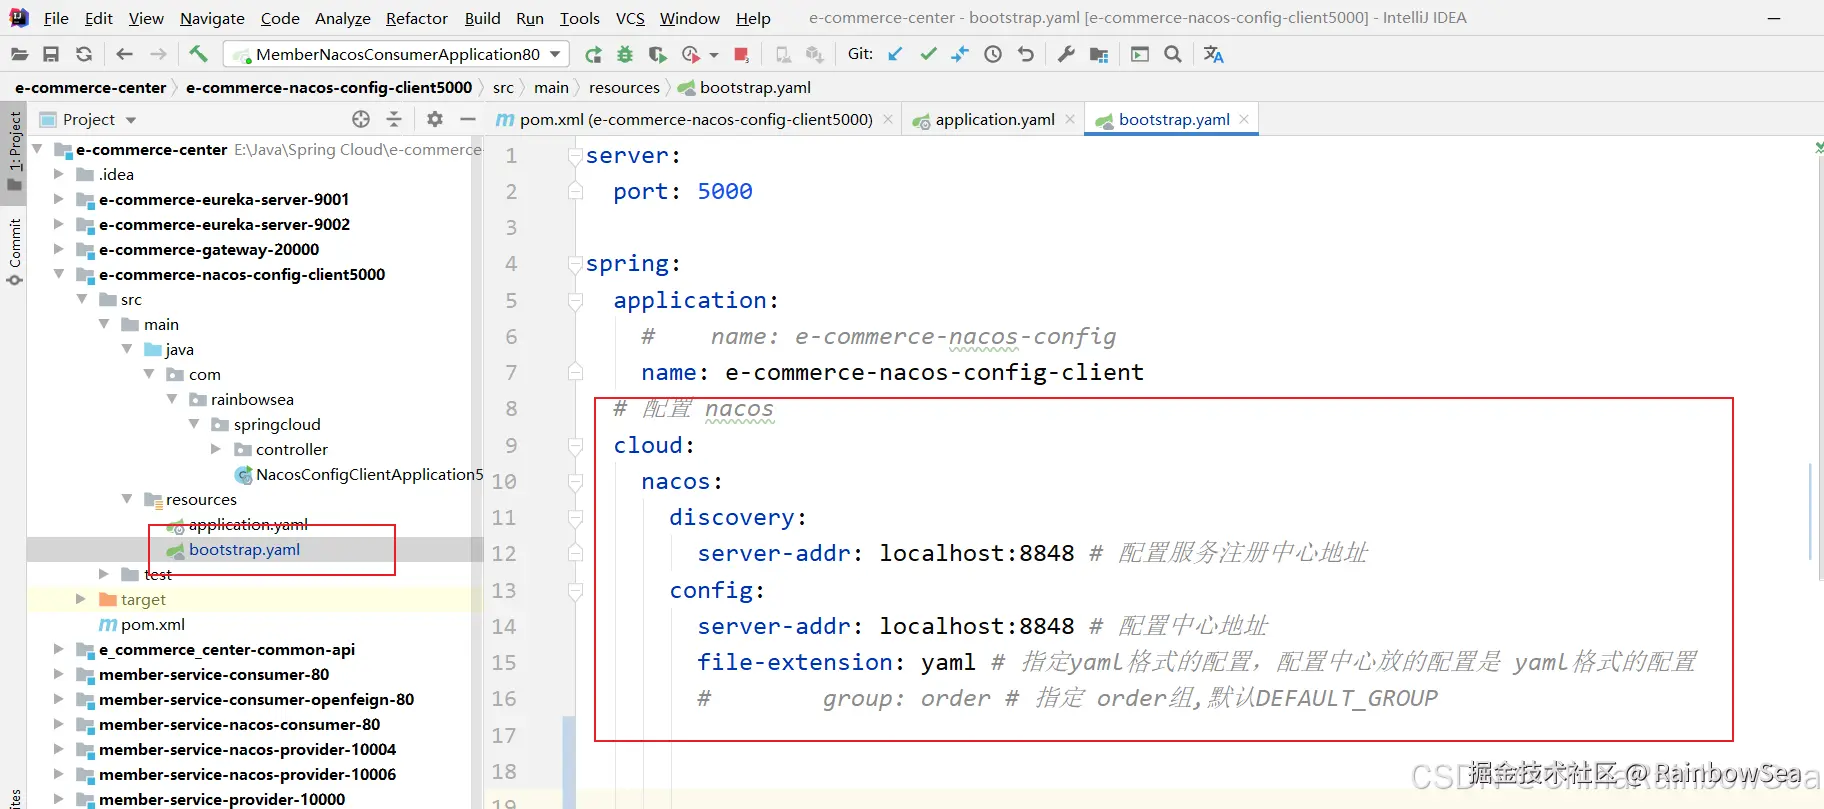Viewport: 1824px width, 809px height.
Task: Fold the spring block at line 4
Action: (575, 264)
